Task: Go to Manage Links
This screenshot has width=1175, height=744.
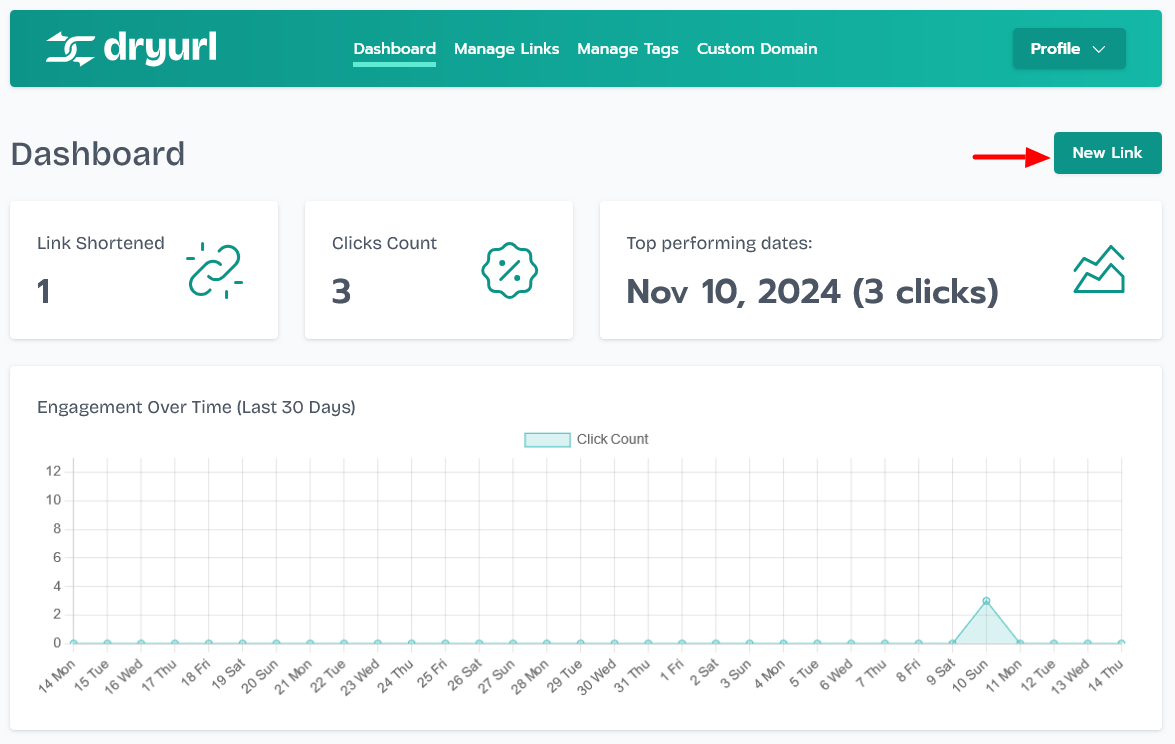Action: [x=507, y=49]
